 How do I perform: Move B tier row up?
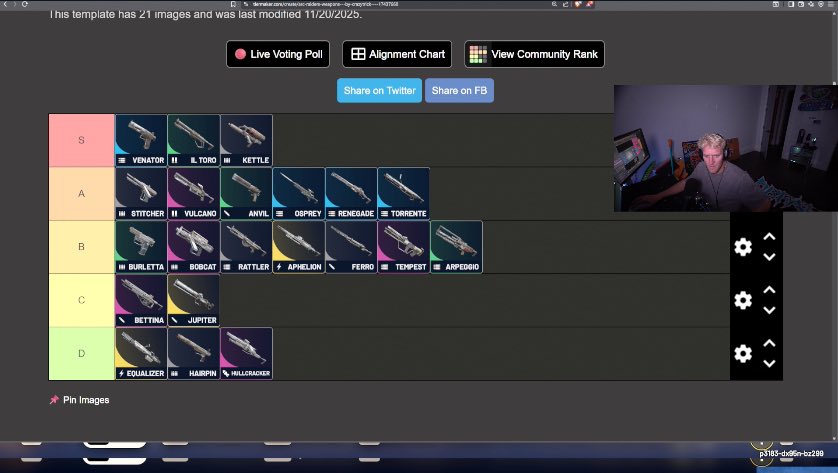point(769,237)
